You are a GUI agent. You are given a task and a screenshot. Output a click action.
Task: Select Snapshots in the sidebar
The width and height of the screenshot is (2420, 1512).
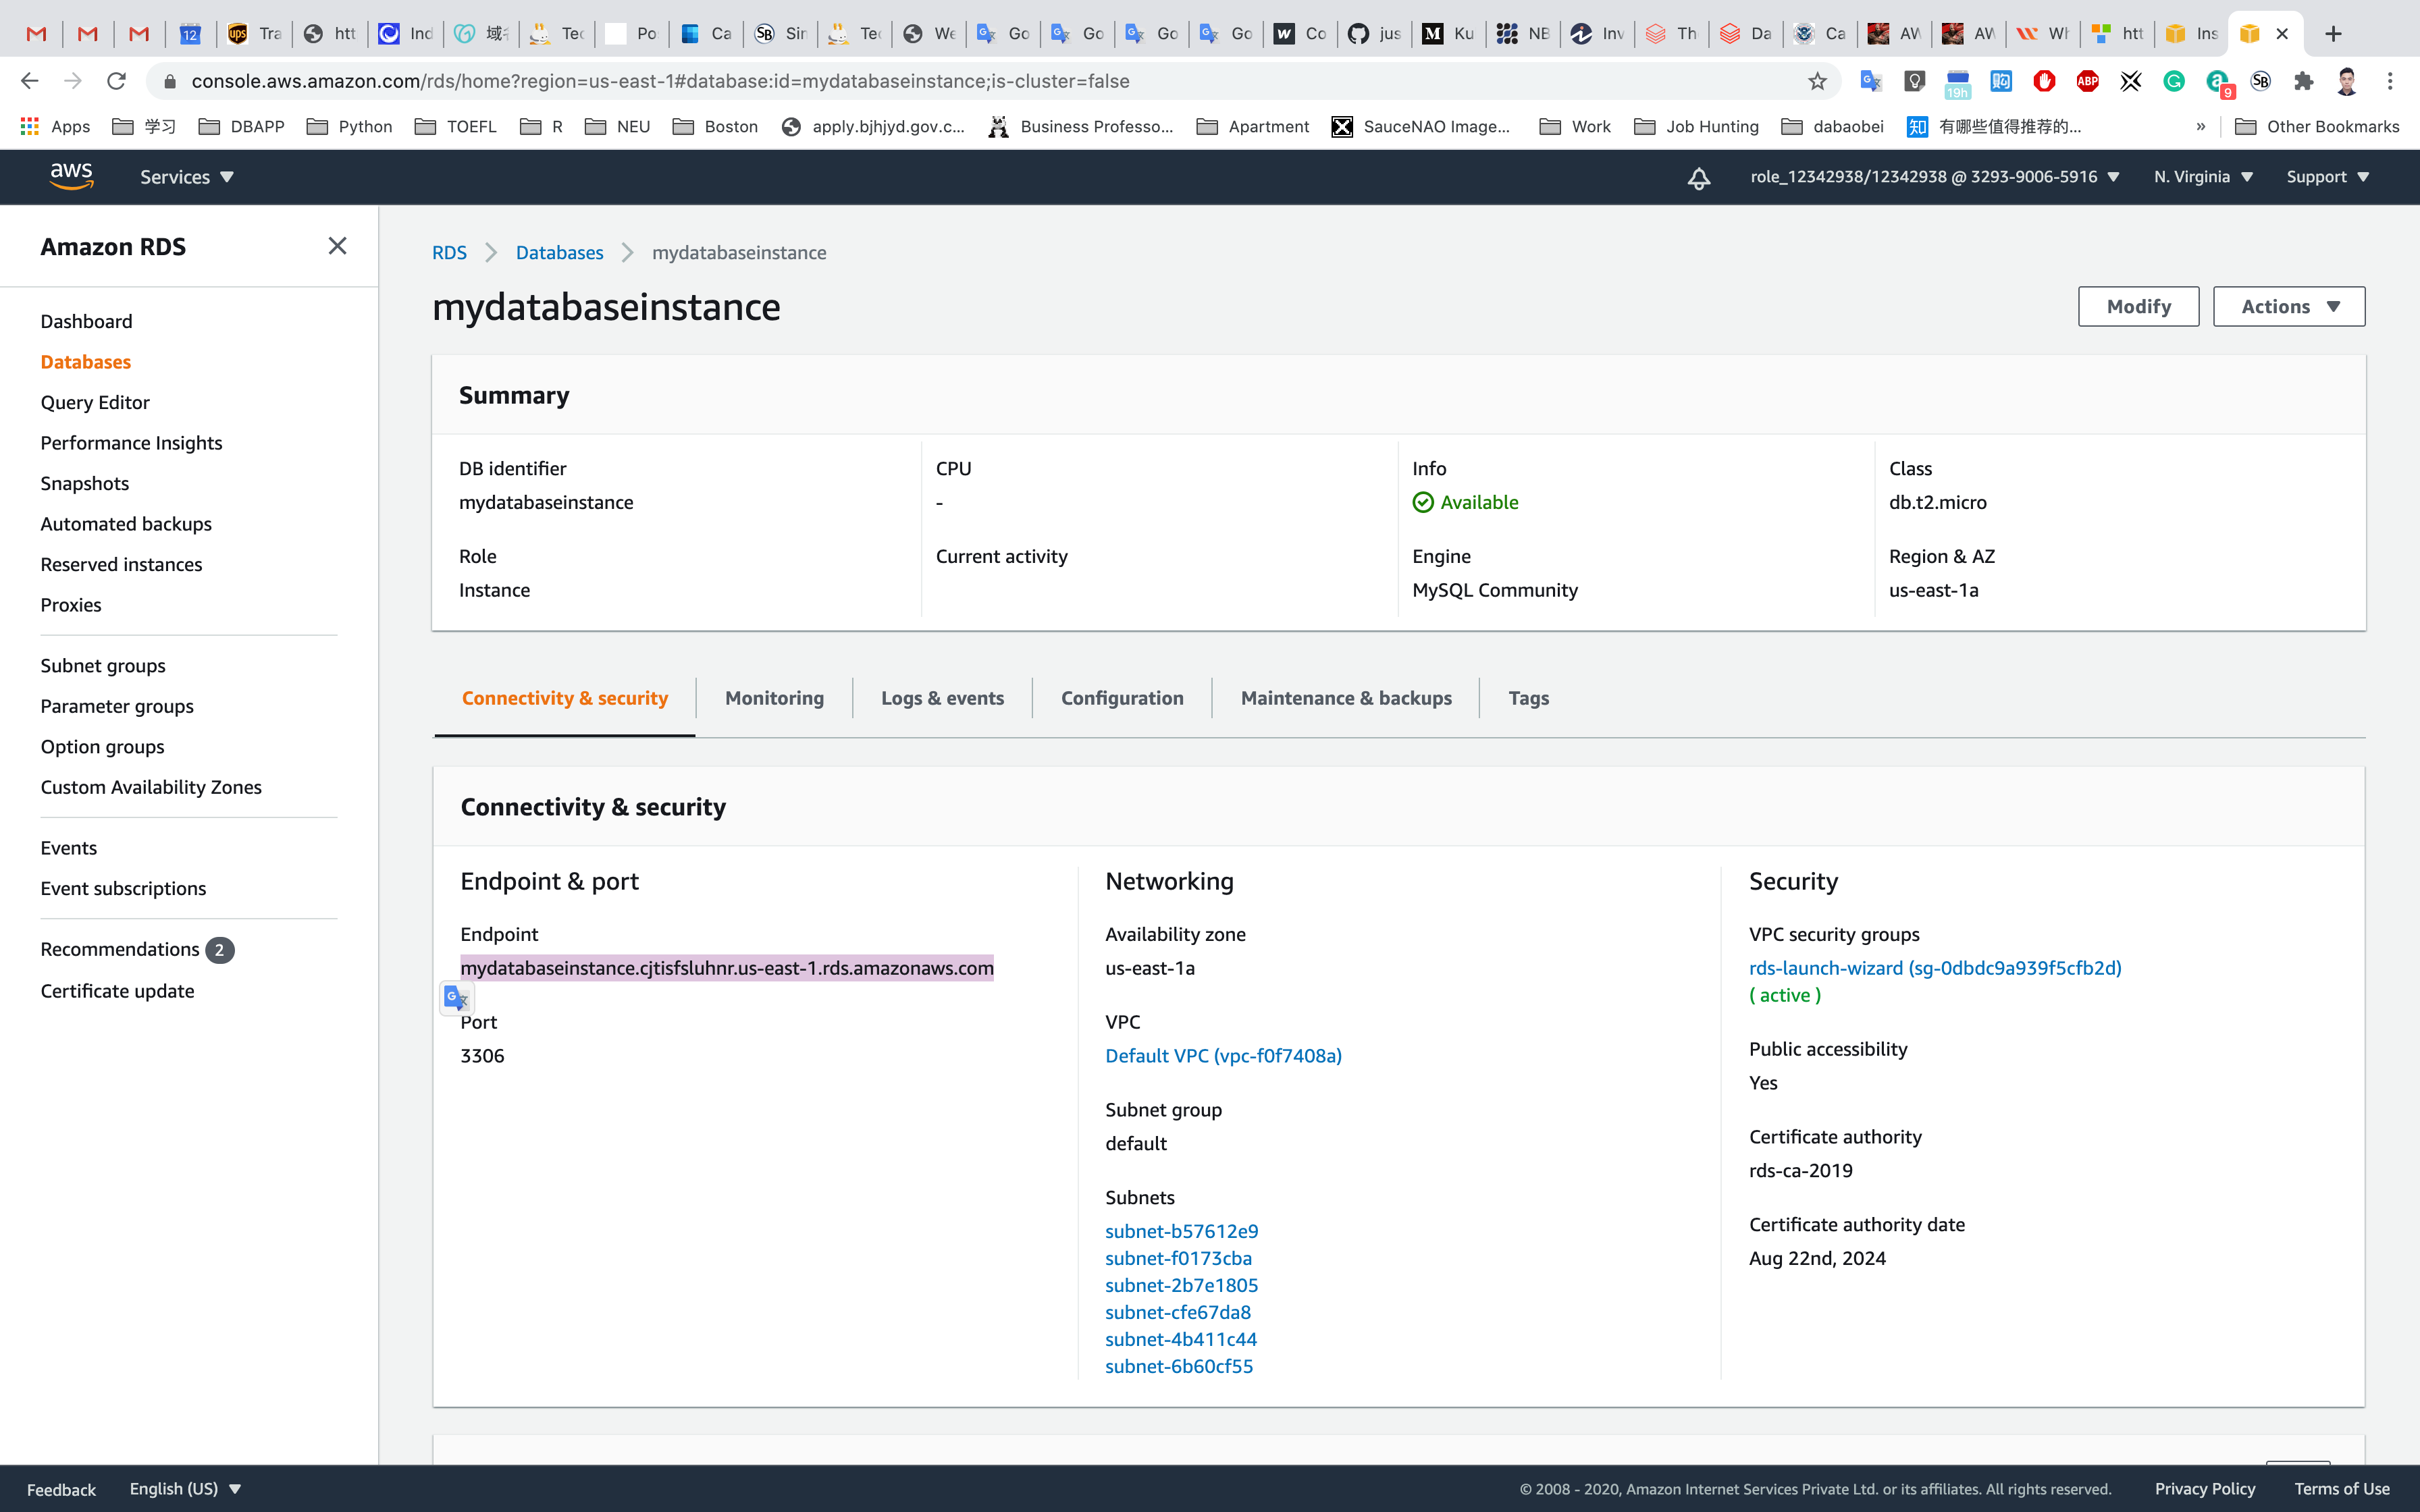tap(85, 483)
